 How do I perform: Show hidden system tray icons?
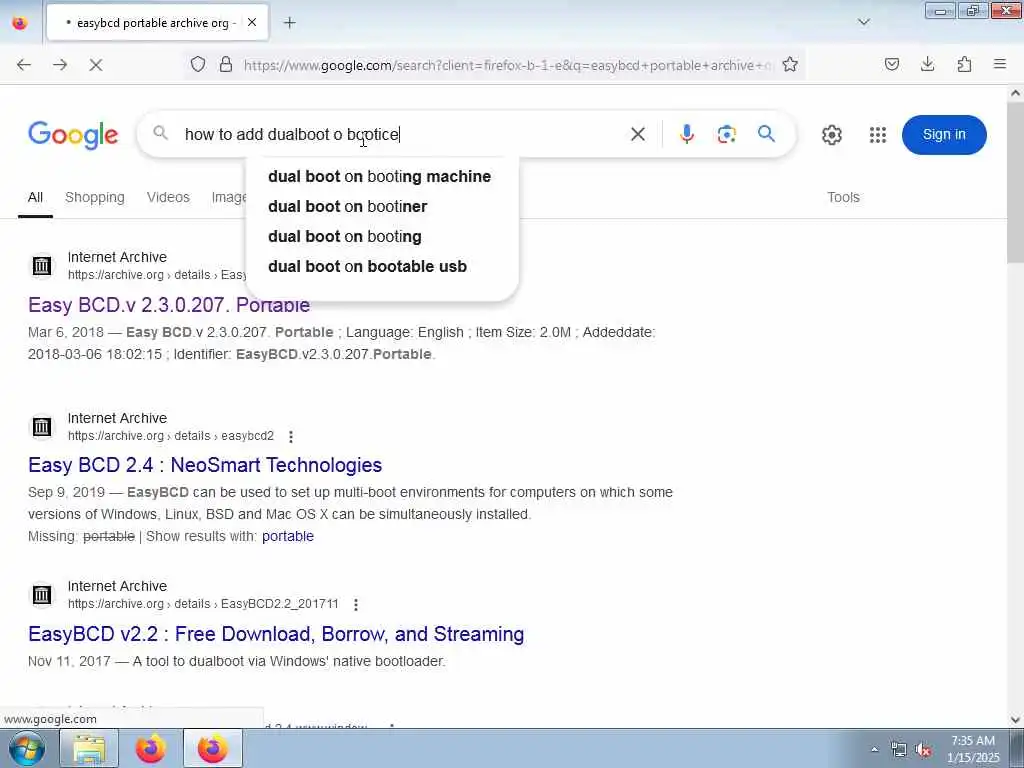coord(874,749)
